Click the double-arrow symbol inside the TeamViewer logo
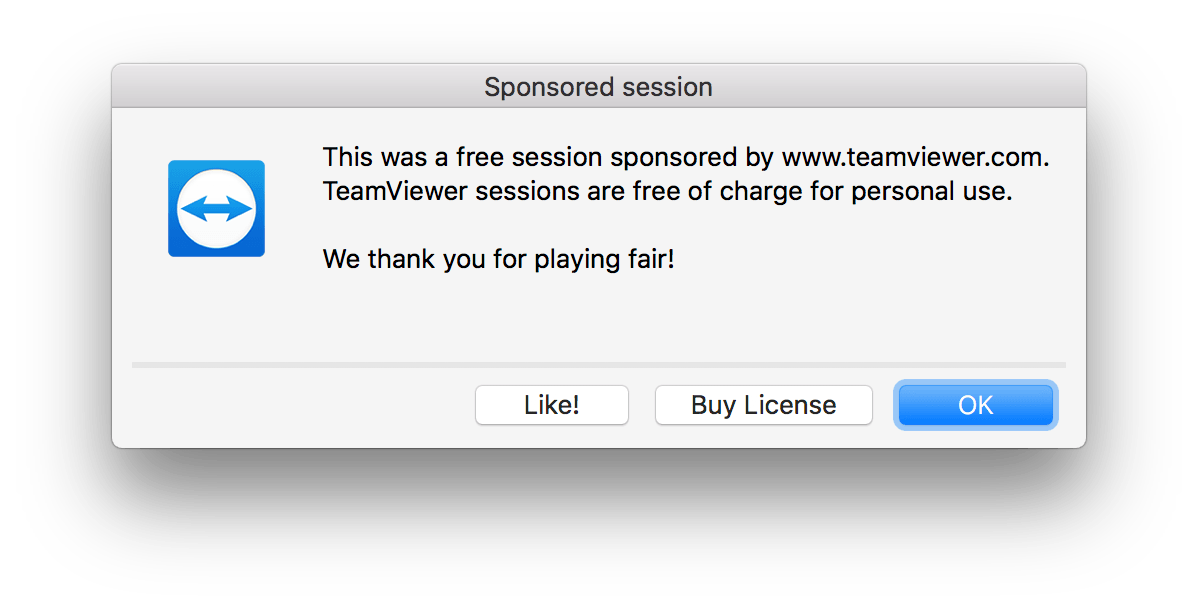This screenshot has height=608, width=1198. click(216, 209)
